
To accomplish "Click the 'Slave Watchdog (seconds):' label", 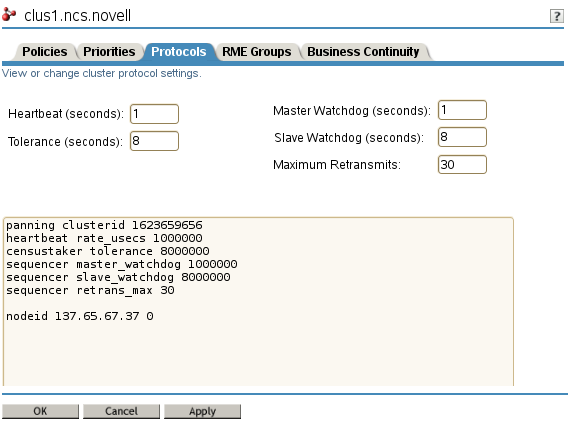I will (x=349, y=138).
